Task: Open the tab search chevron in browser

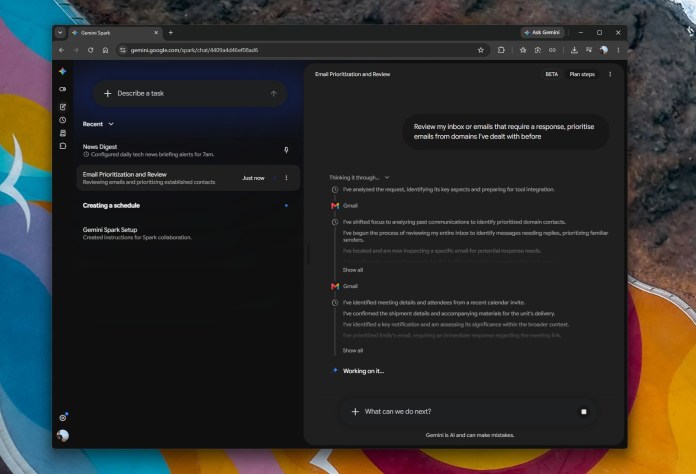Action: [x=60, y=32]
